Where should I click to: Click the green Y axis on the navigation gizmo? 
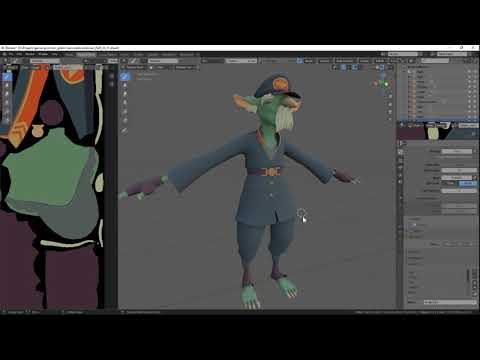[386, 85]
